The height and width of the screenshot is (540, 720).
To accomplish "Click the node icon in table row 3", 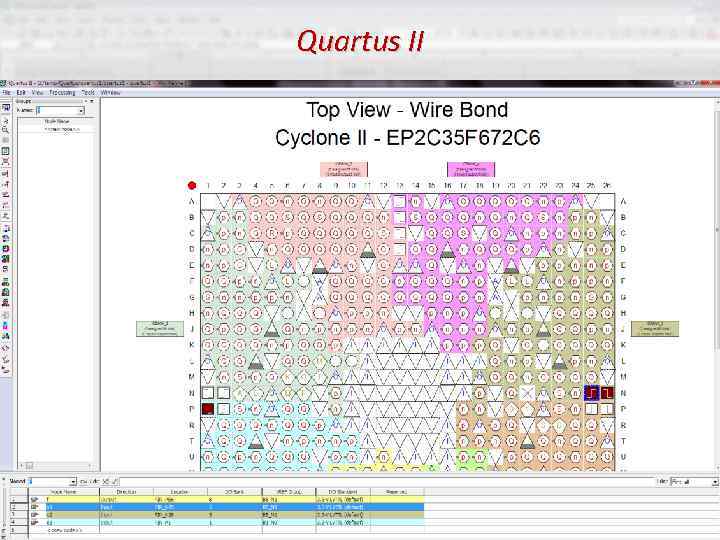I will point(35,515).
